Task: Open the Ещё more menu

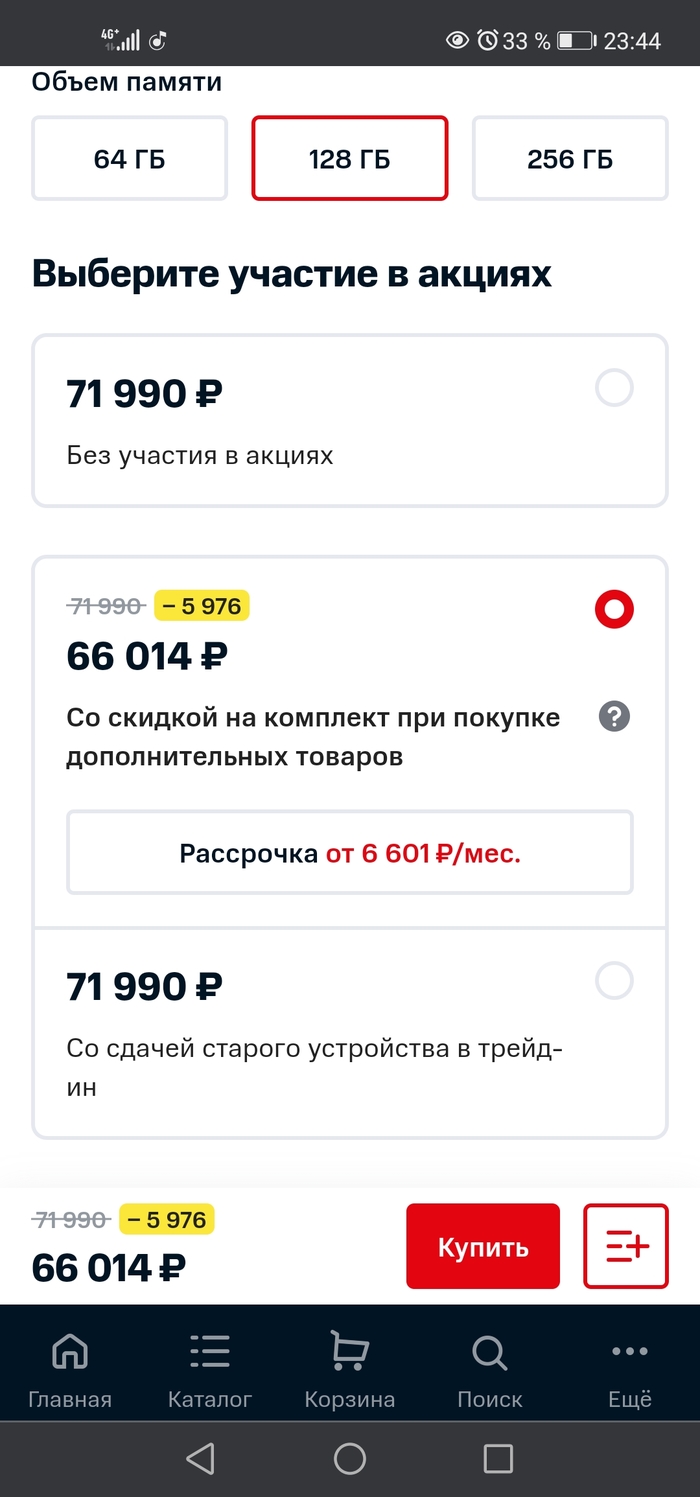Action: 630,1371
